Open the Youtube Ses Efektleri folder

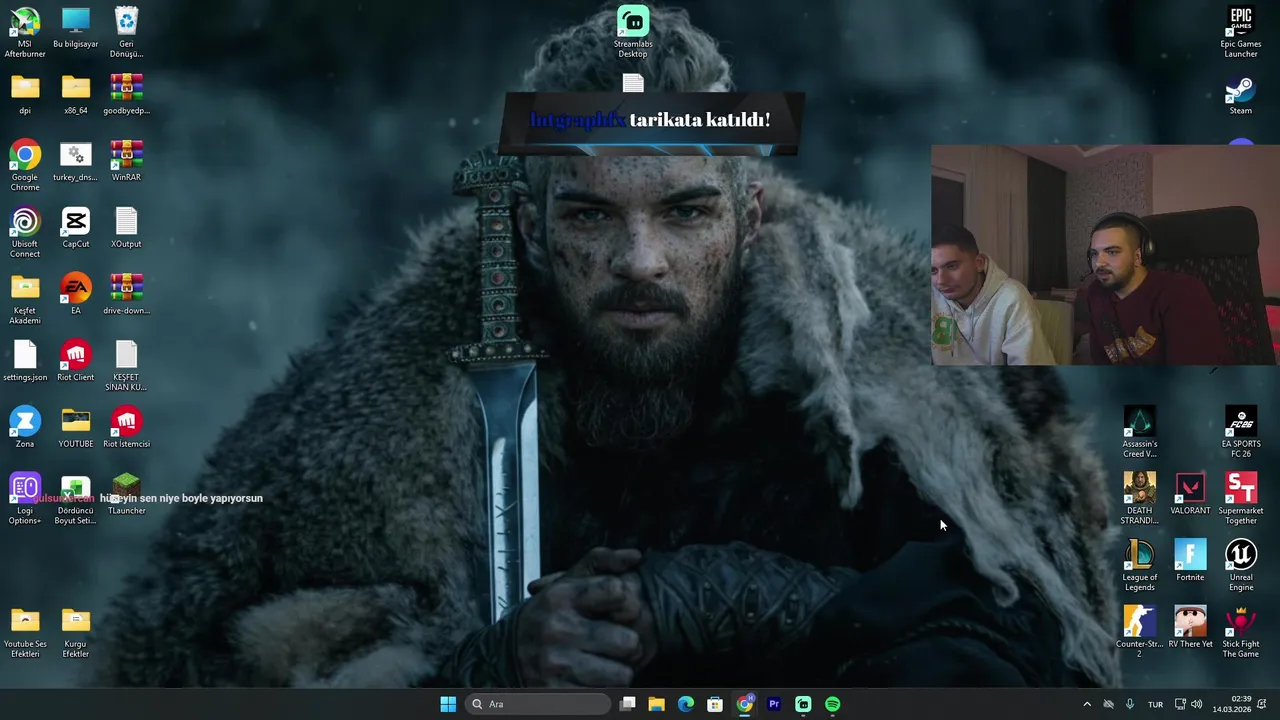click(x=25, y=633)
